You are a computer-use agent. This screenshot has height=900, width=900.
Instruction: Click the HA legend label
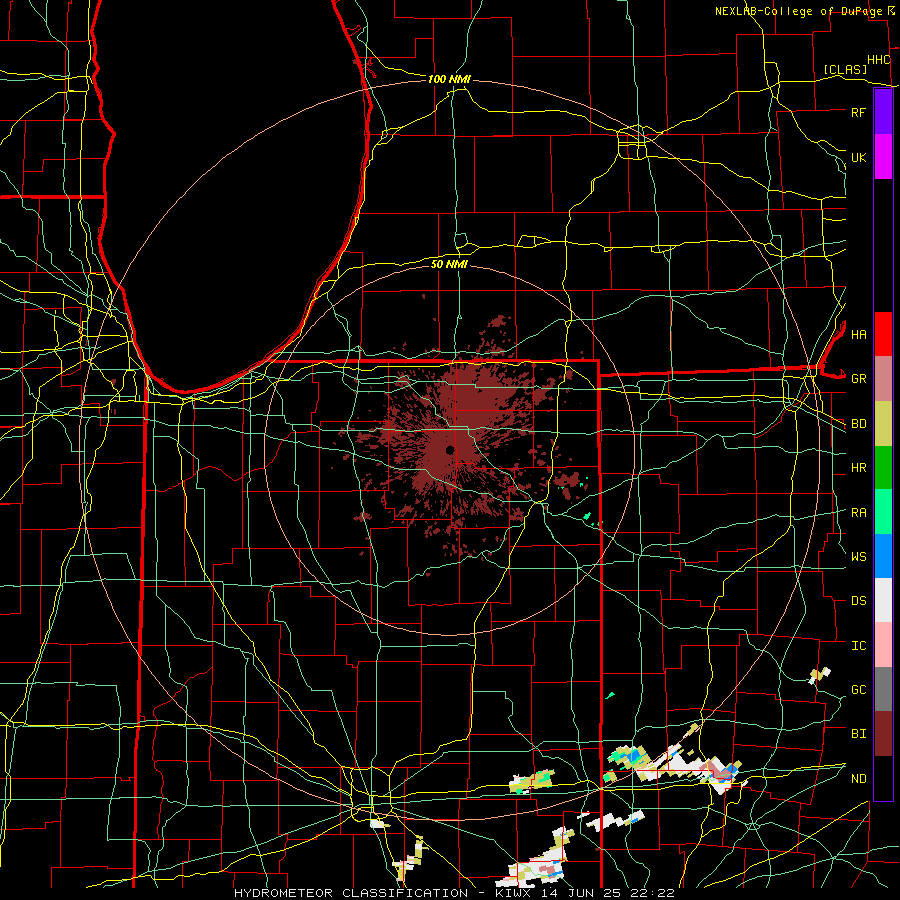[858, 334]
